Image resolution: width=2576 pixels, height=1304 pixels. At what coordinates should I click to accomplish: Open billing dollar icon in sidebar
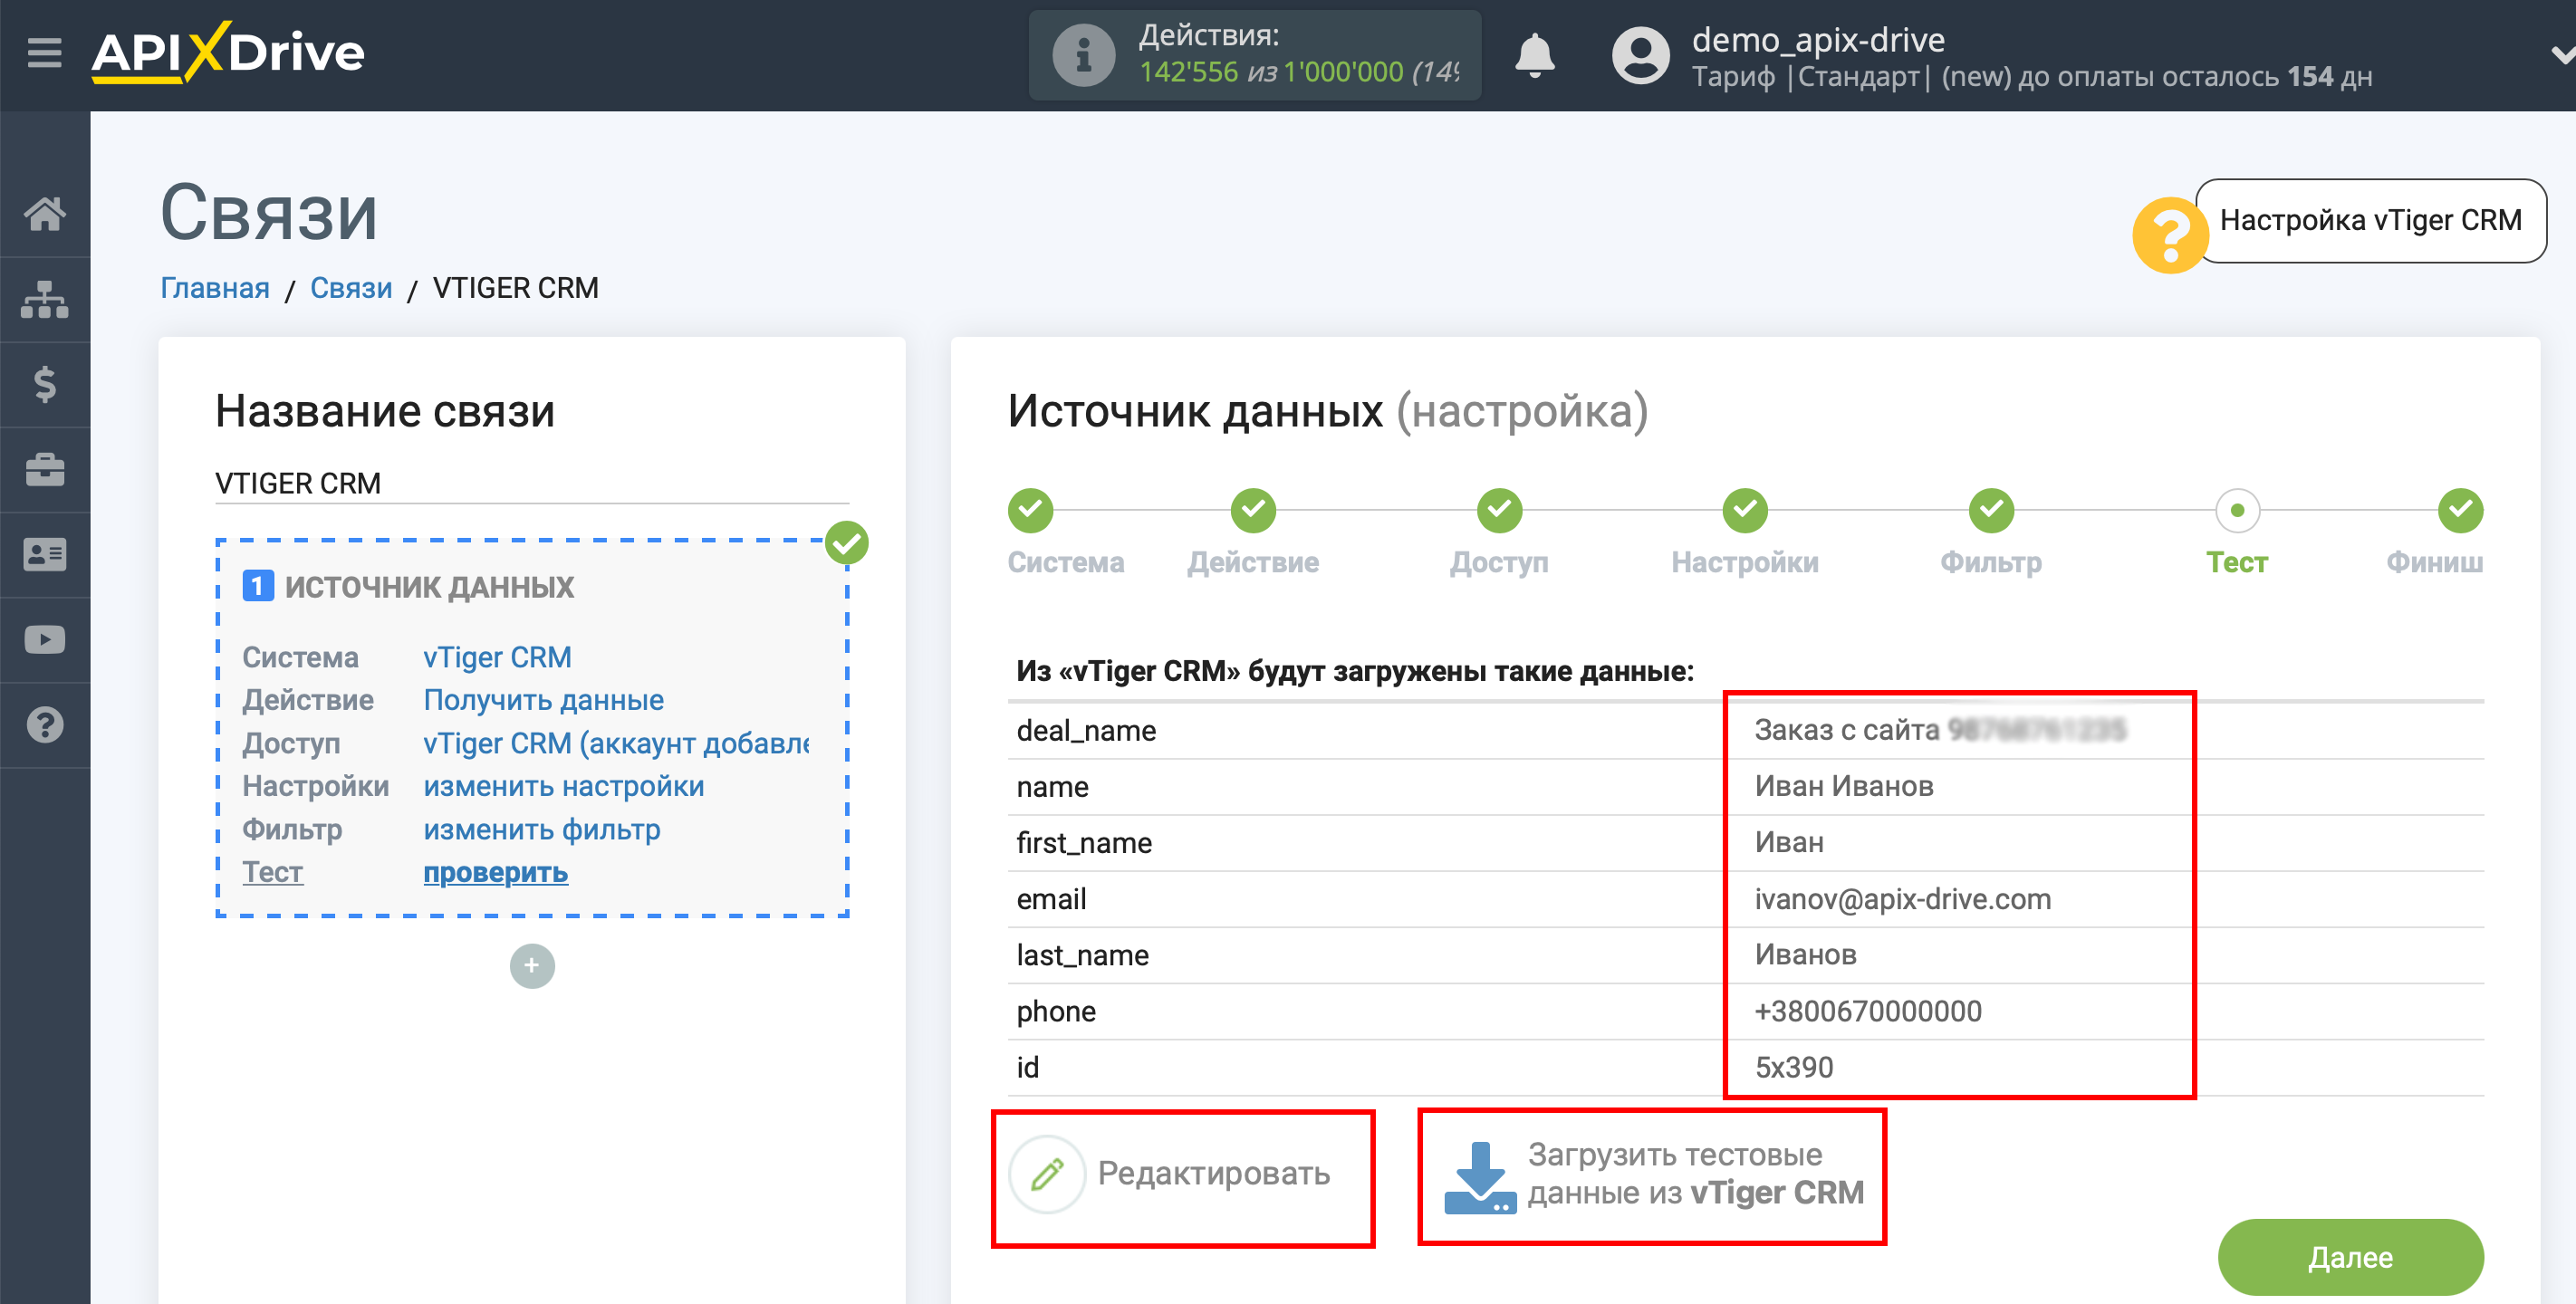point(45,384)
